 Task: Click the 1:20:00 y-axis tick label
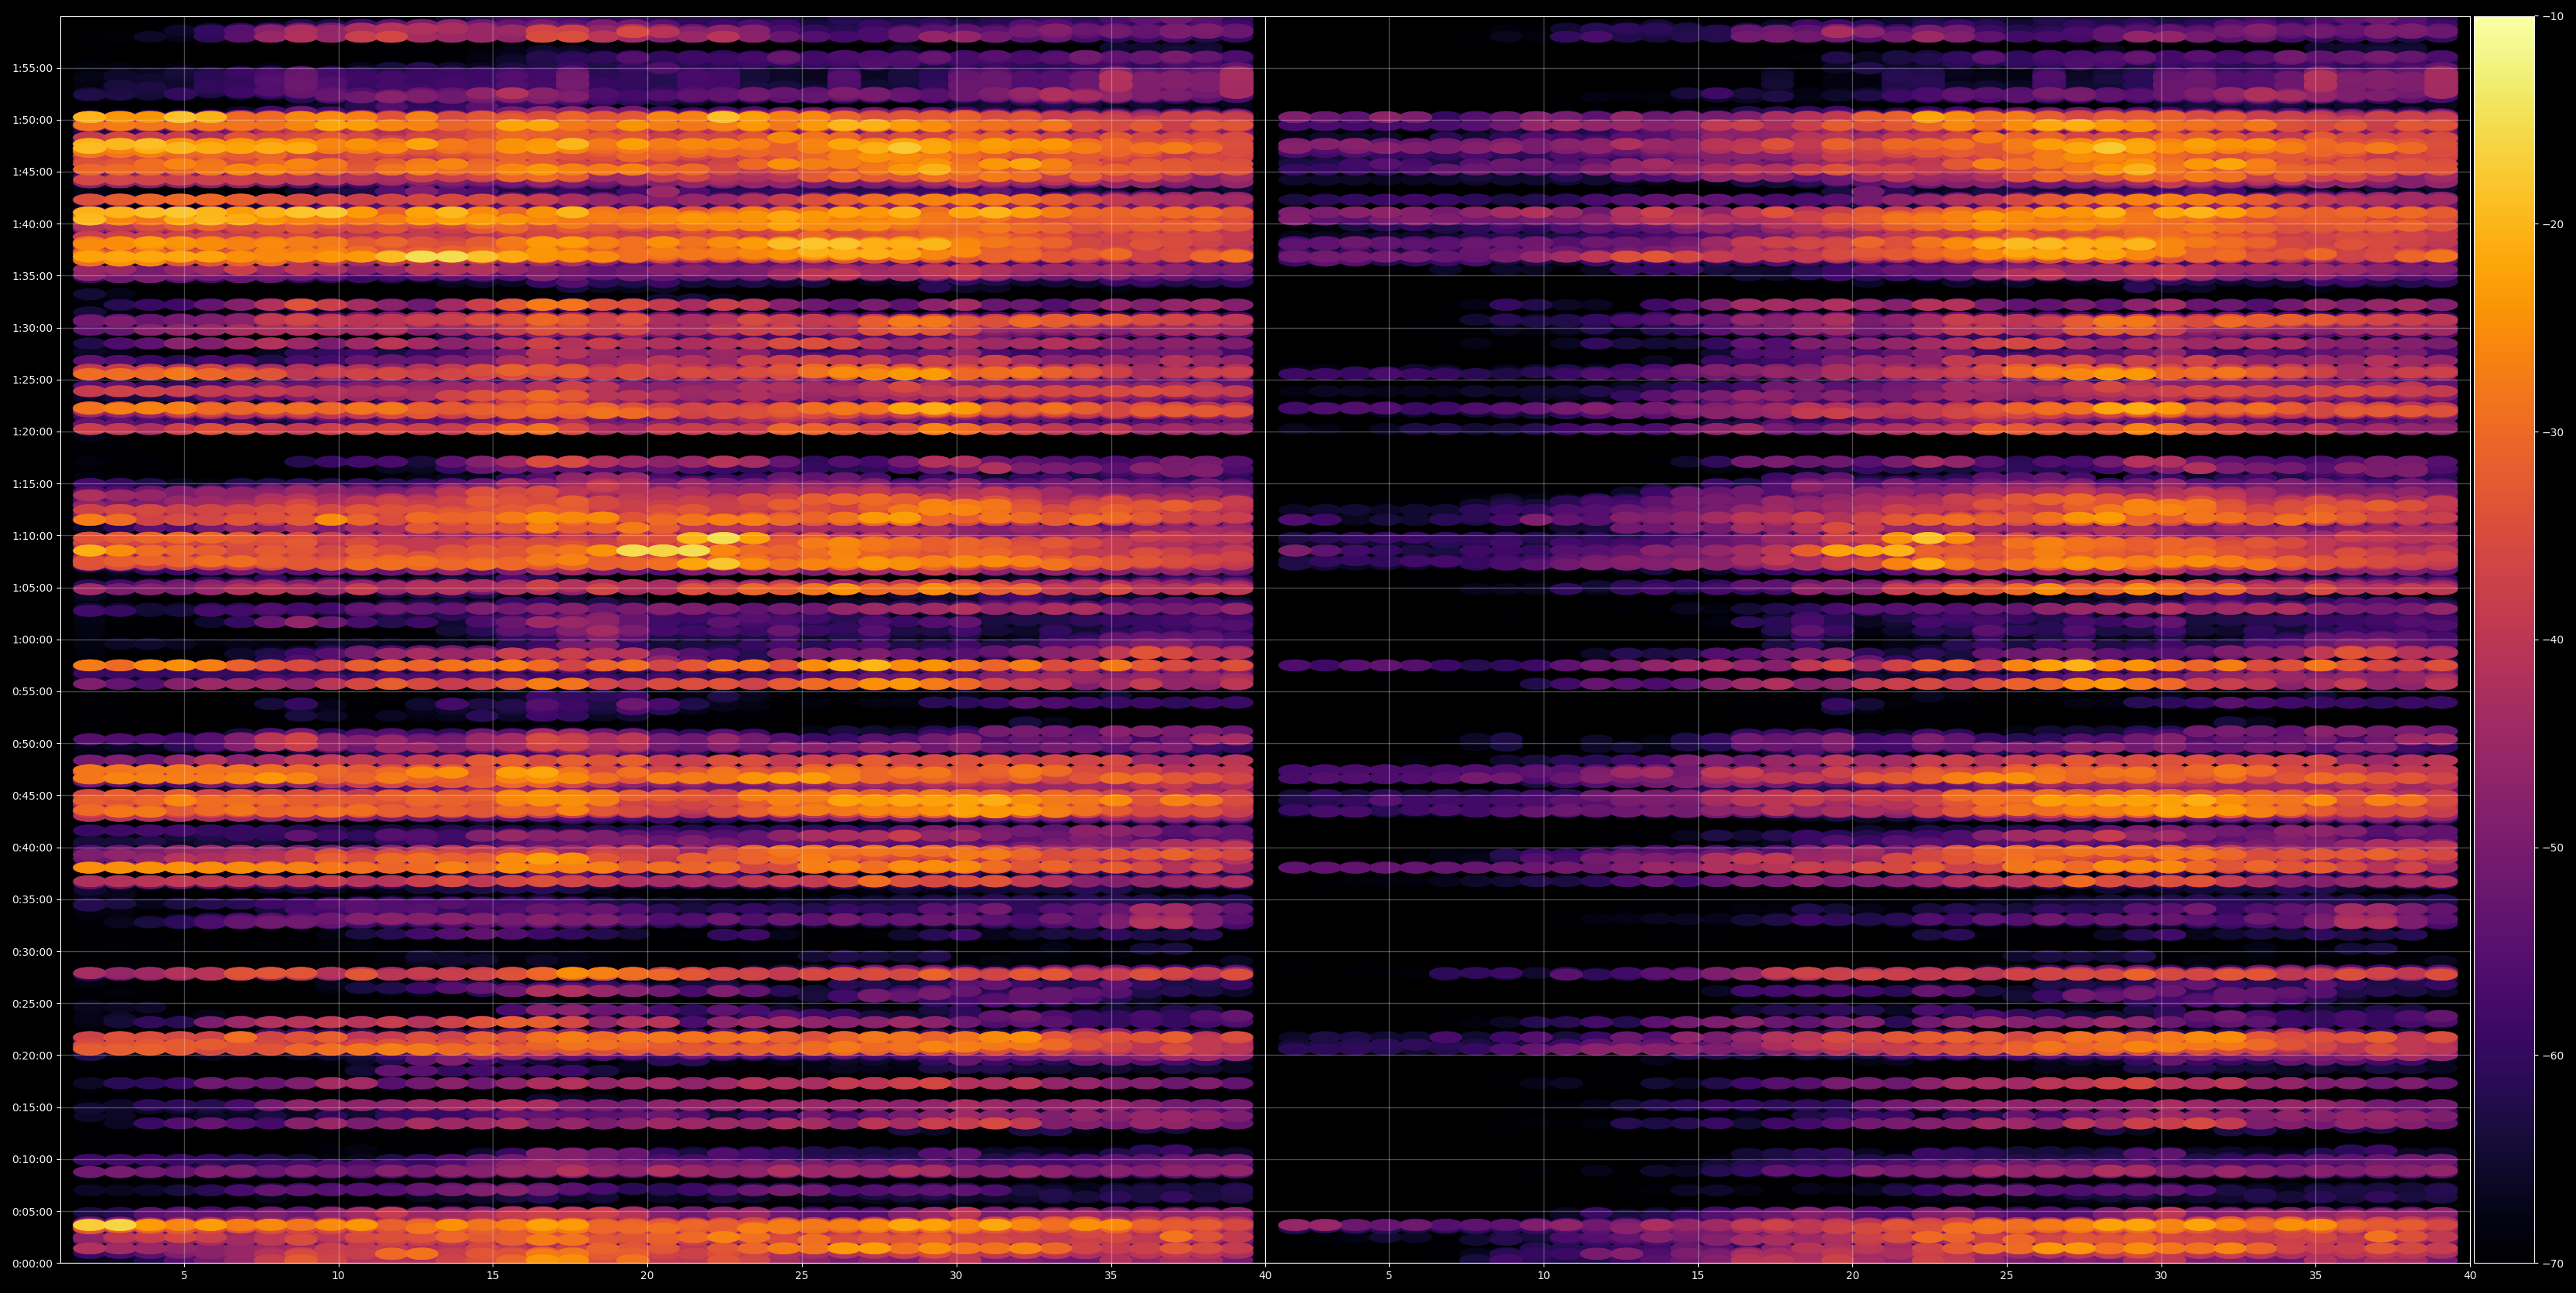point(32,432)
